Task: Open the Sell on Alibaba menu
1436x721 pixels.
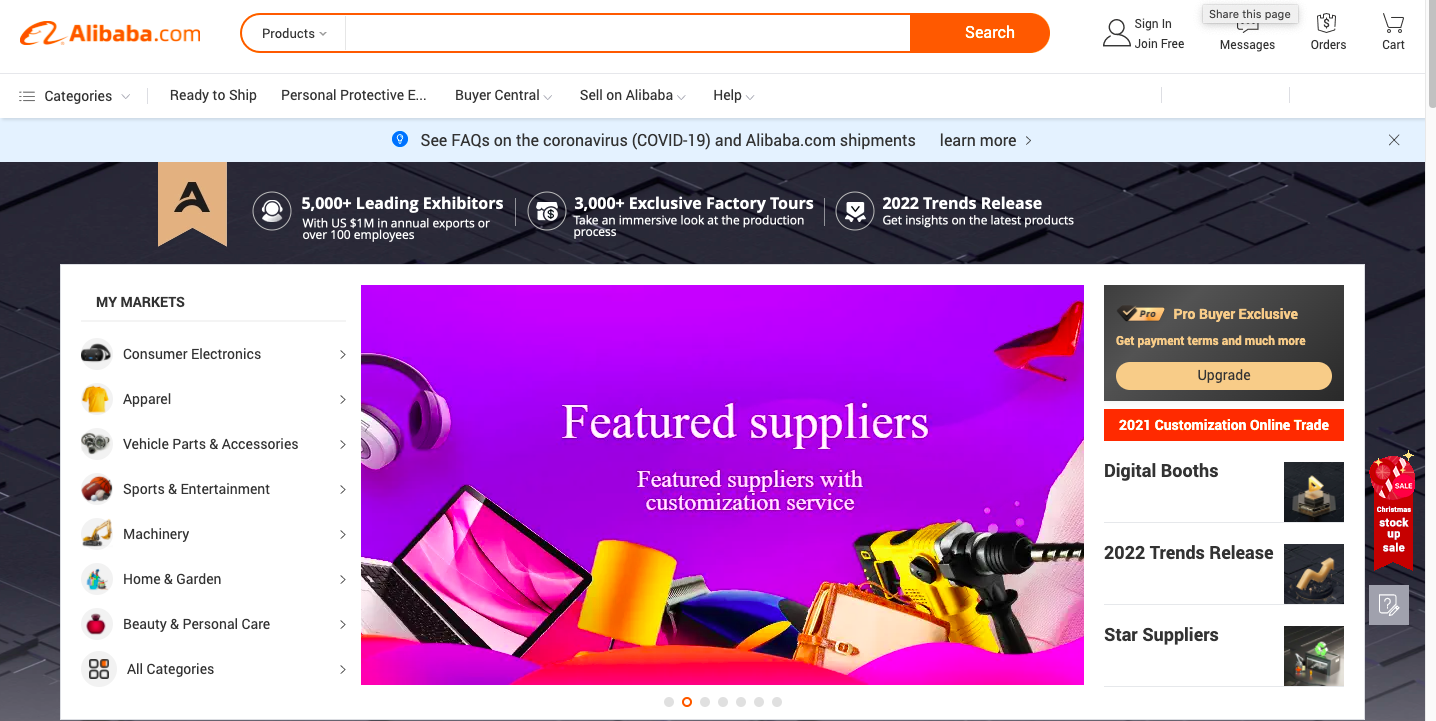Action: point(632,95)
